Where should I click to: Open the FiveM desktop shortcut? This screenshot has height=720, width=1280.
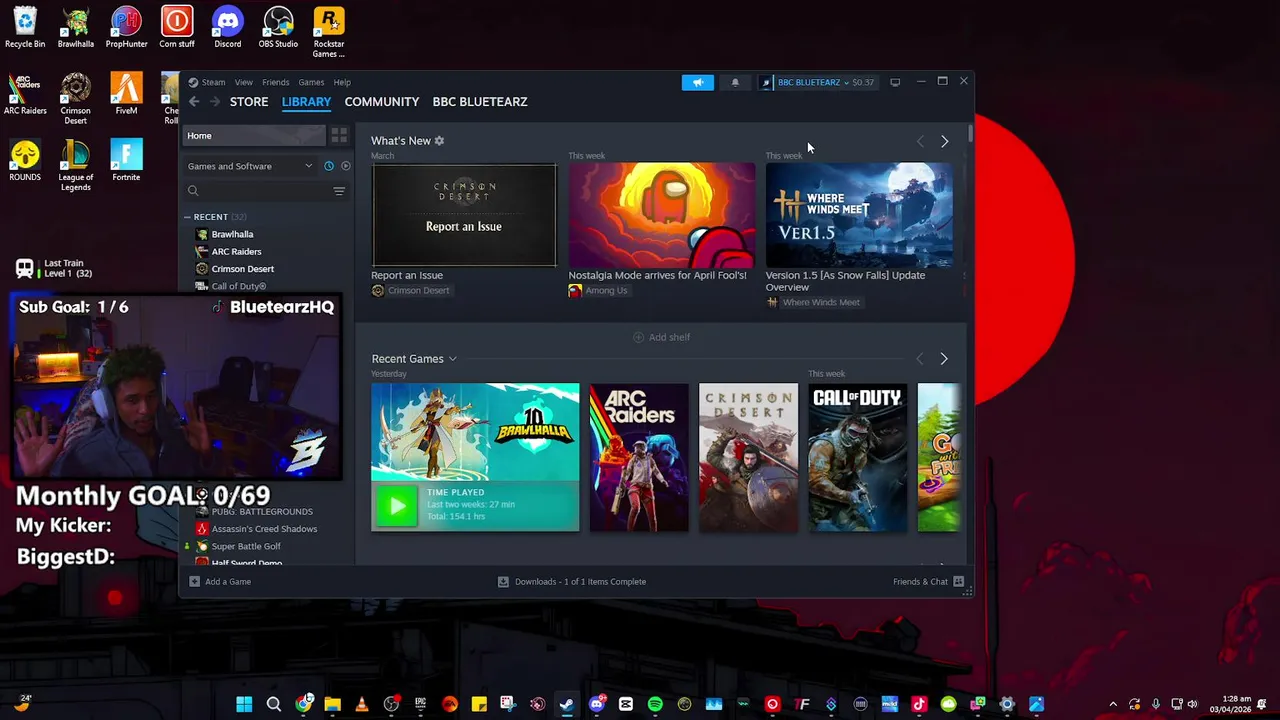[x=126, y=95]
